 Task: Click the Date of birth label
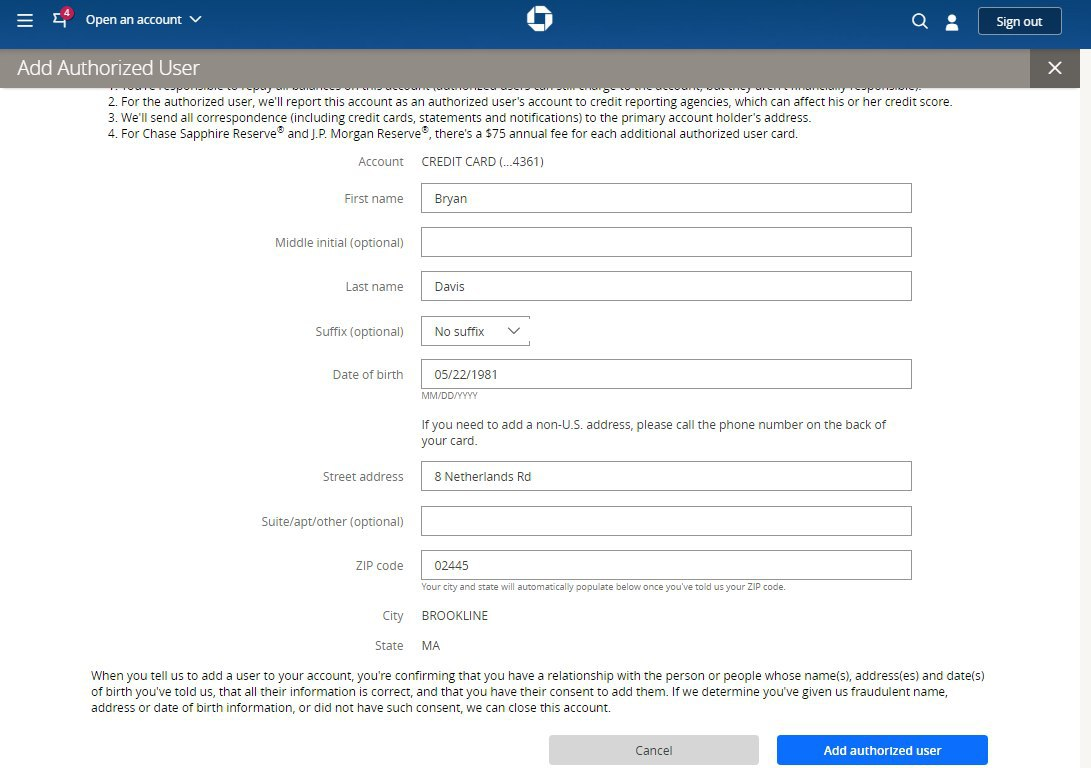(367, 374)
